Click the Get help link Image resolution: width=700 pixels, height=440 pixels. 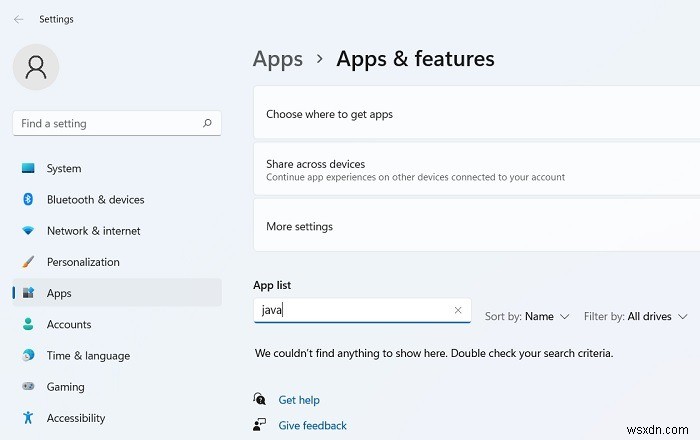pyautogui.click(x=299, y=400)
